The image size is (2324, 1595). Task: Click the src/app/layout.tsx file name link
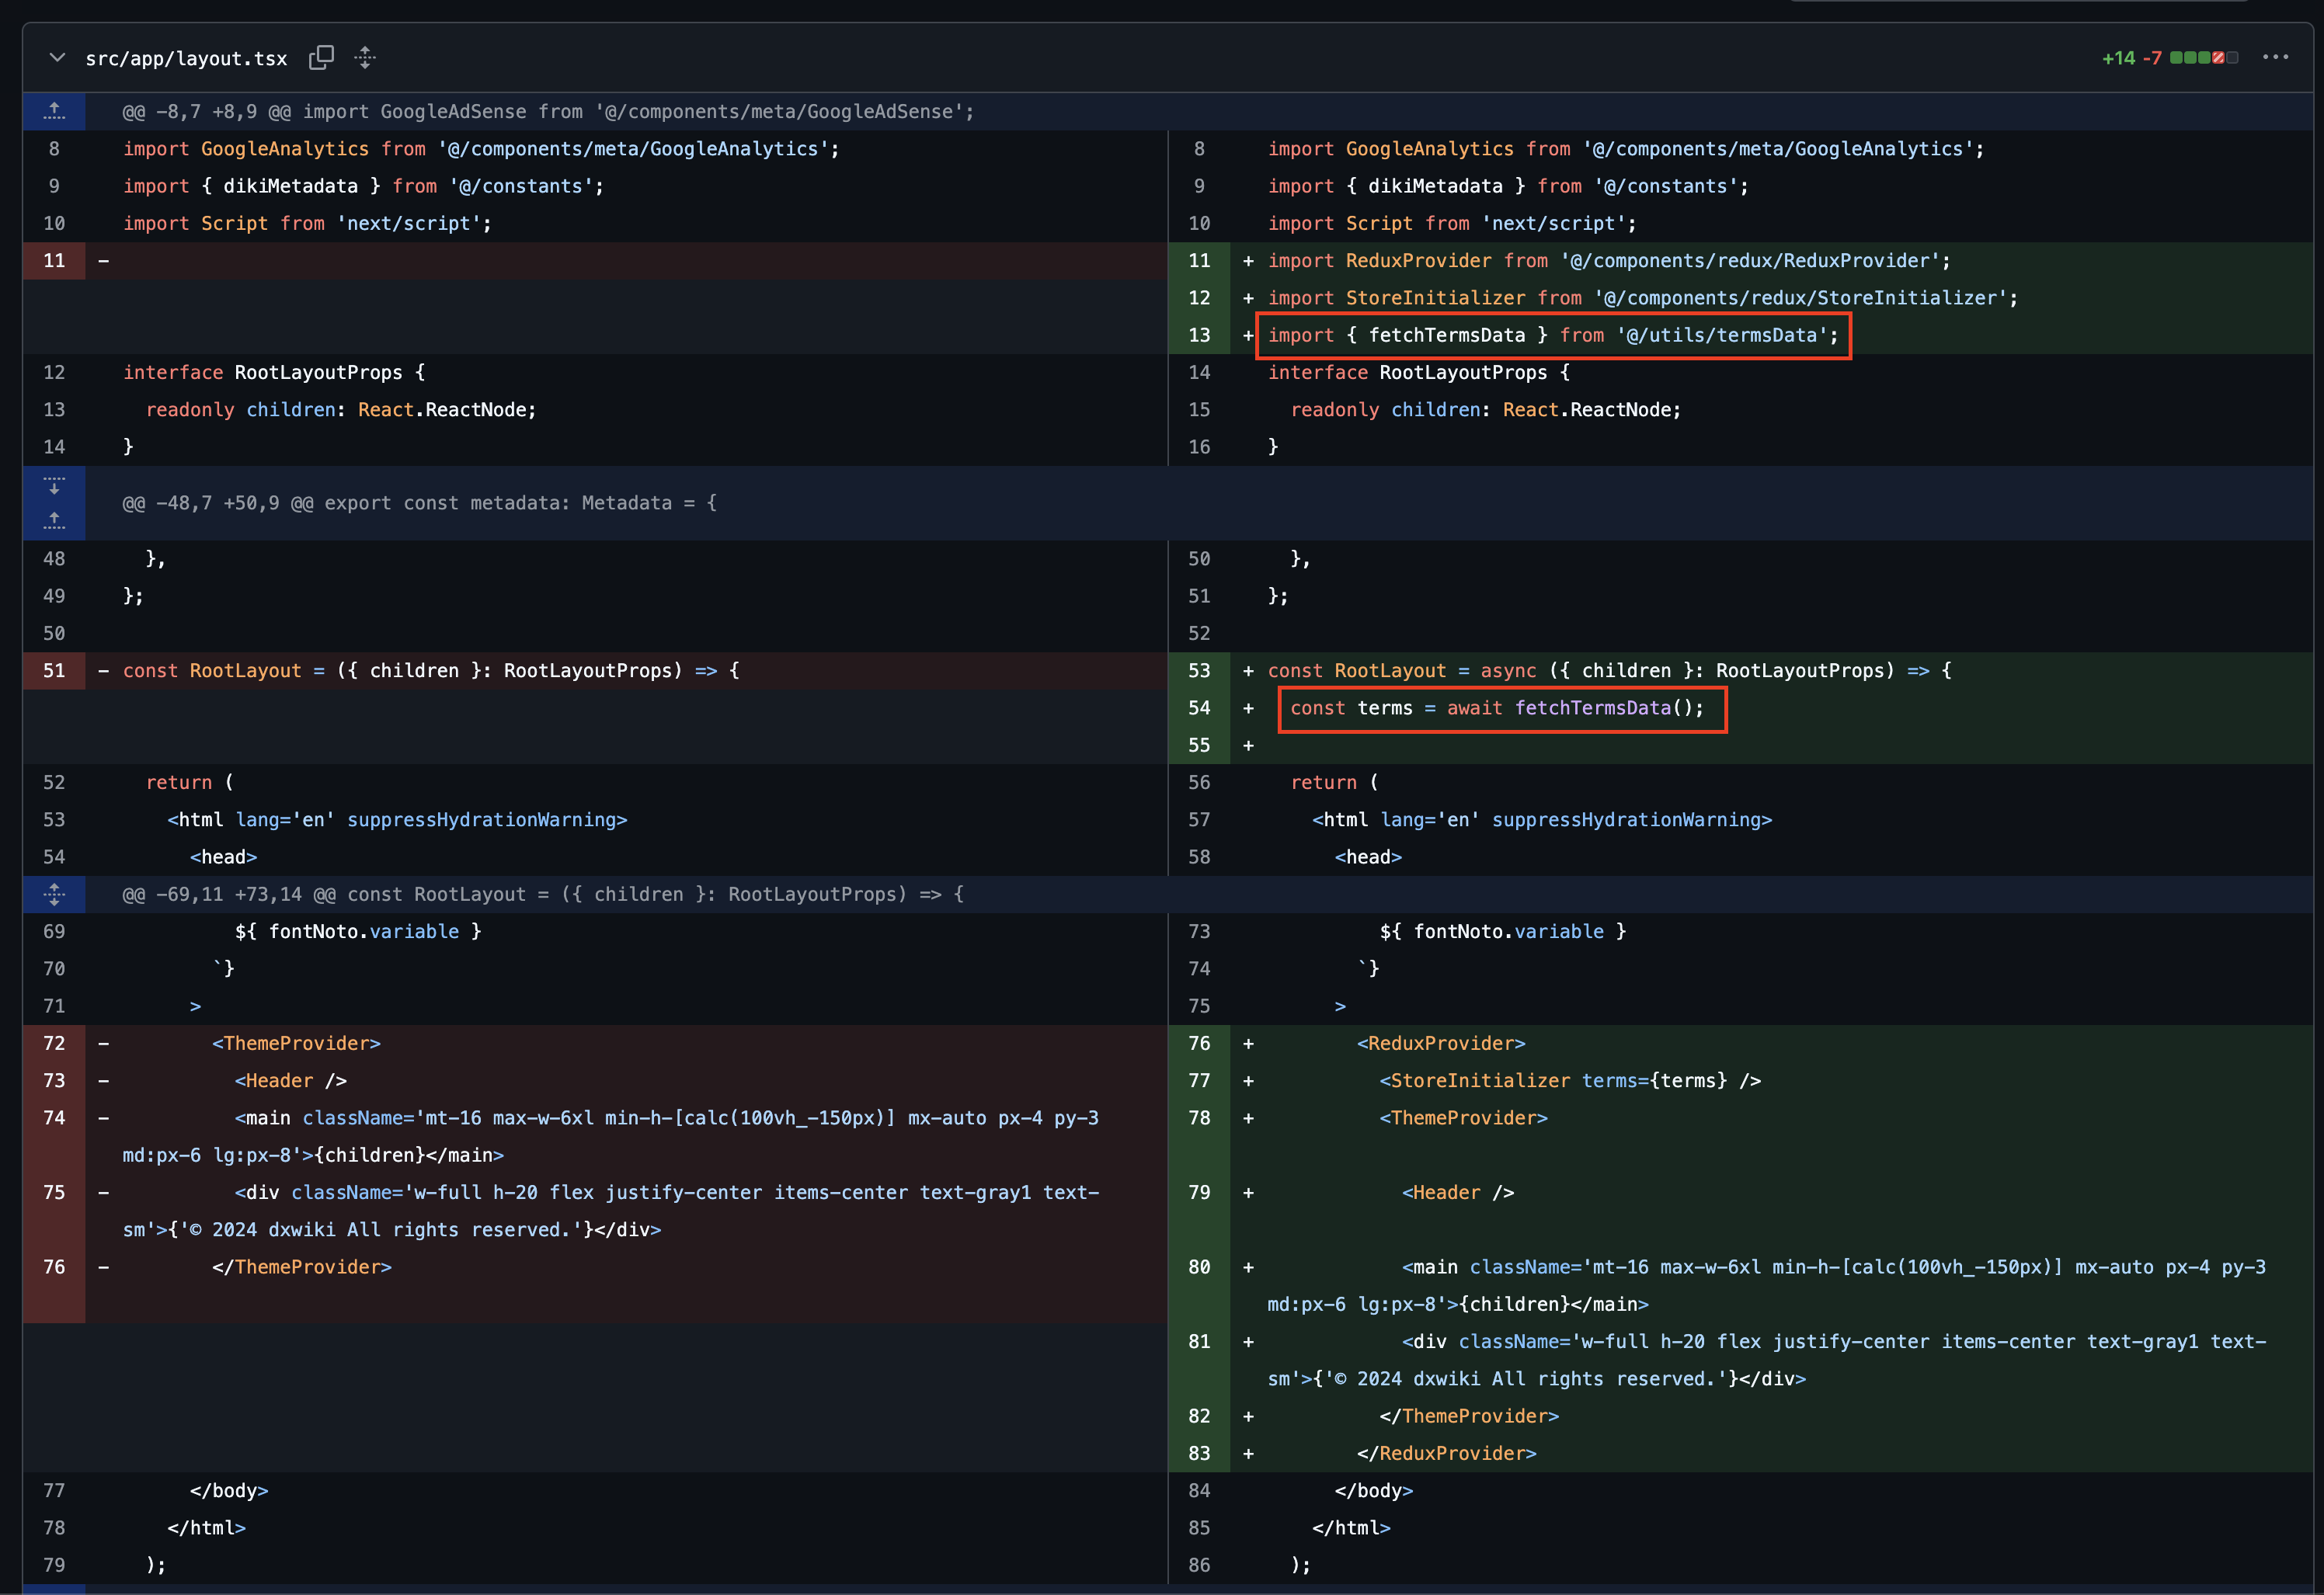coord(186,59)
